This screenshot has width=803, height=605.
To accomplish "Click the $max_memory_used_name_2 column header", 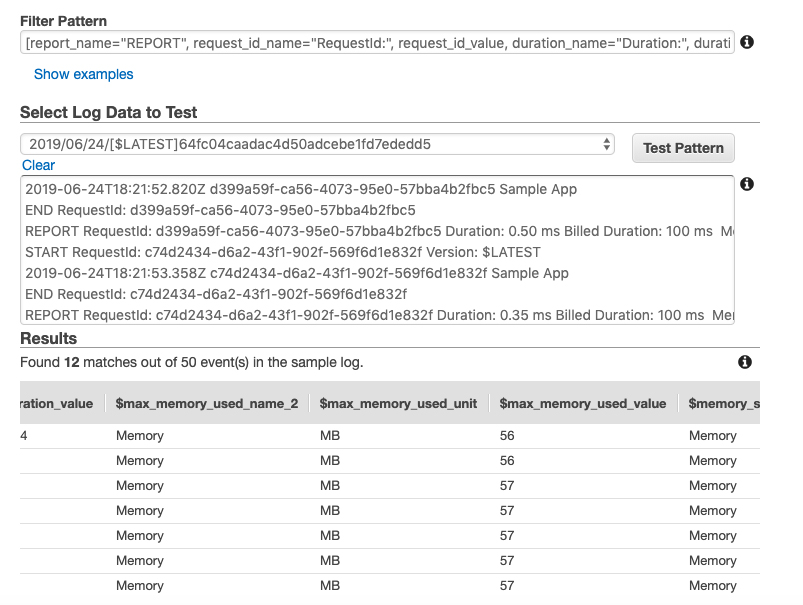I will pyautogui.click(x=207, y=404).
